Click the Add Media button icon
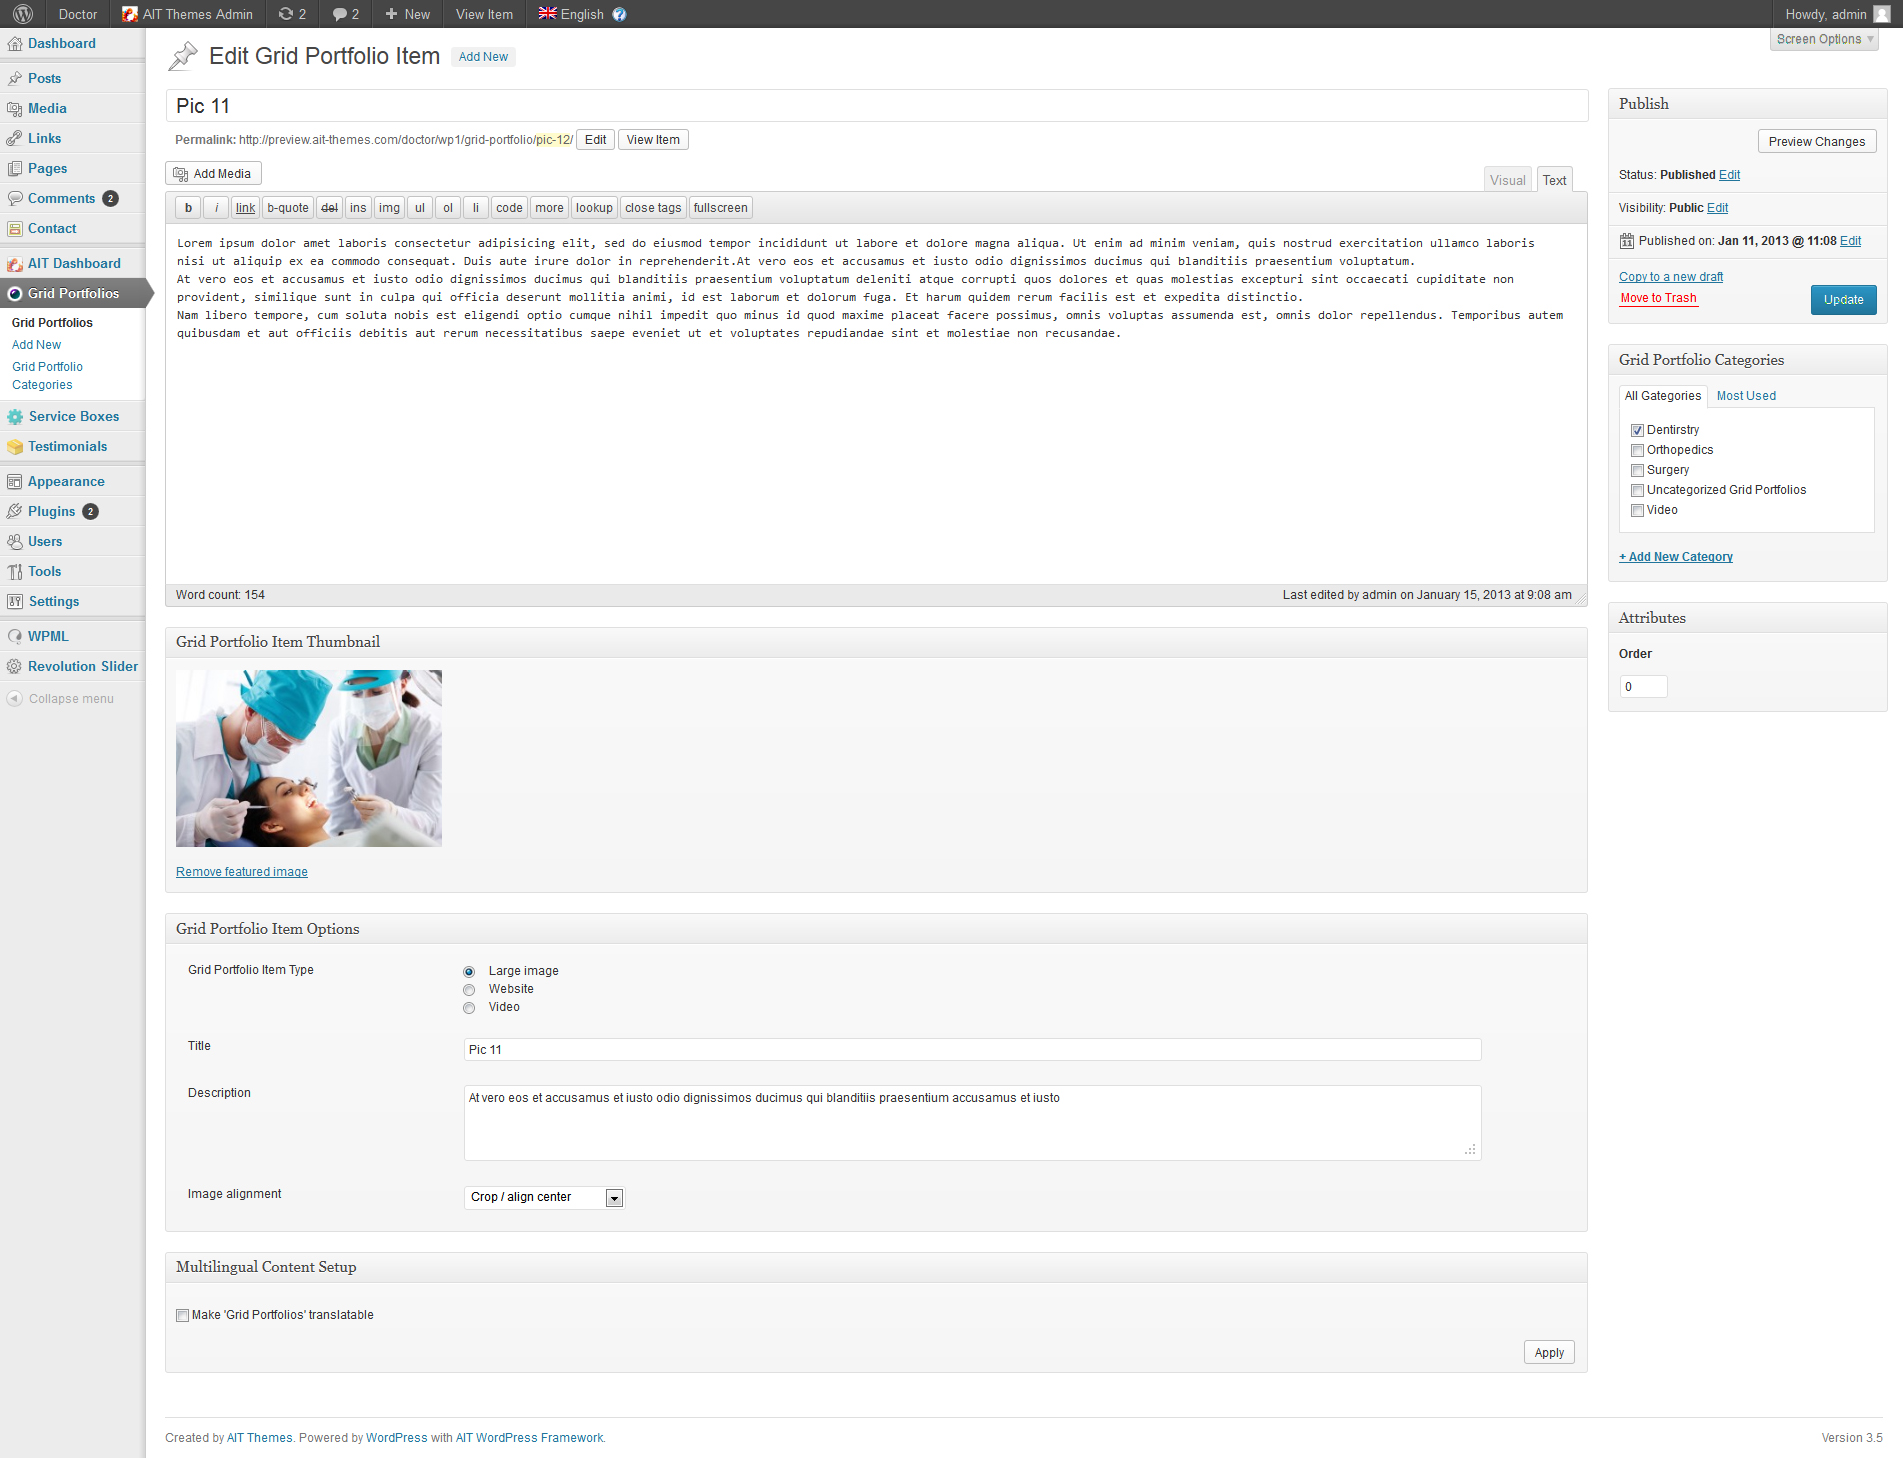The width and height of the screenshot is (1903, 1458). pyautogui.click(x=181, y=174)
